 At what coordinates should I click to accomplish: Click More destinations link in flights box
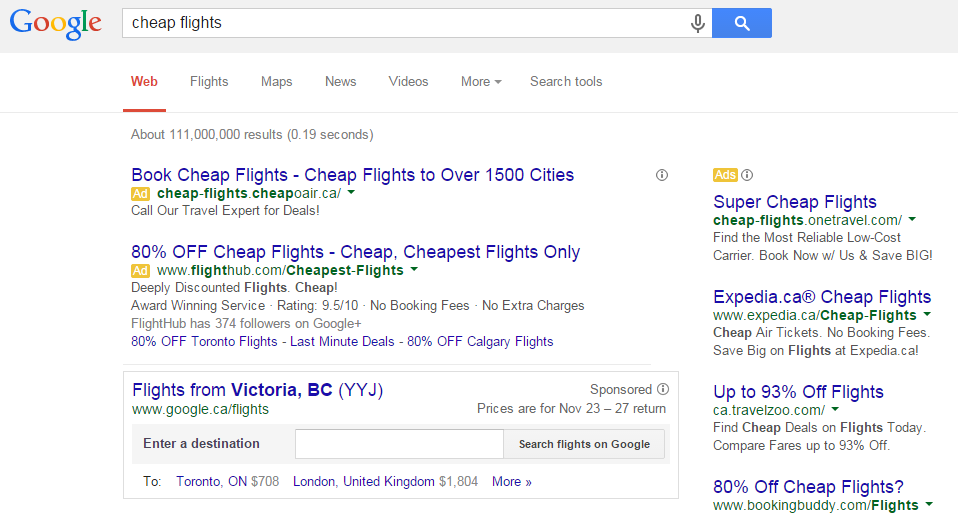click(511, 482)
